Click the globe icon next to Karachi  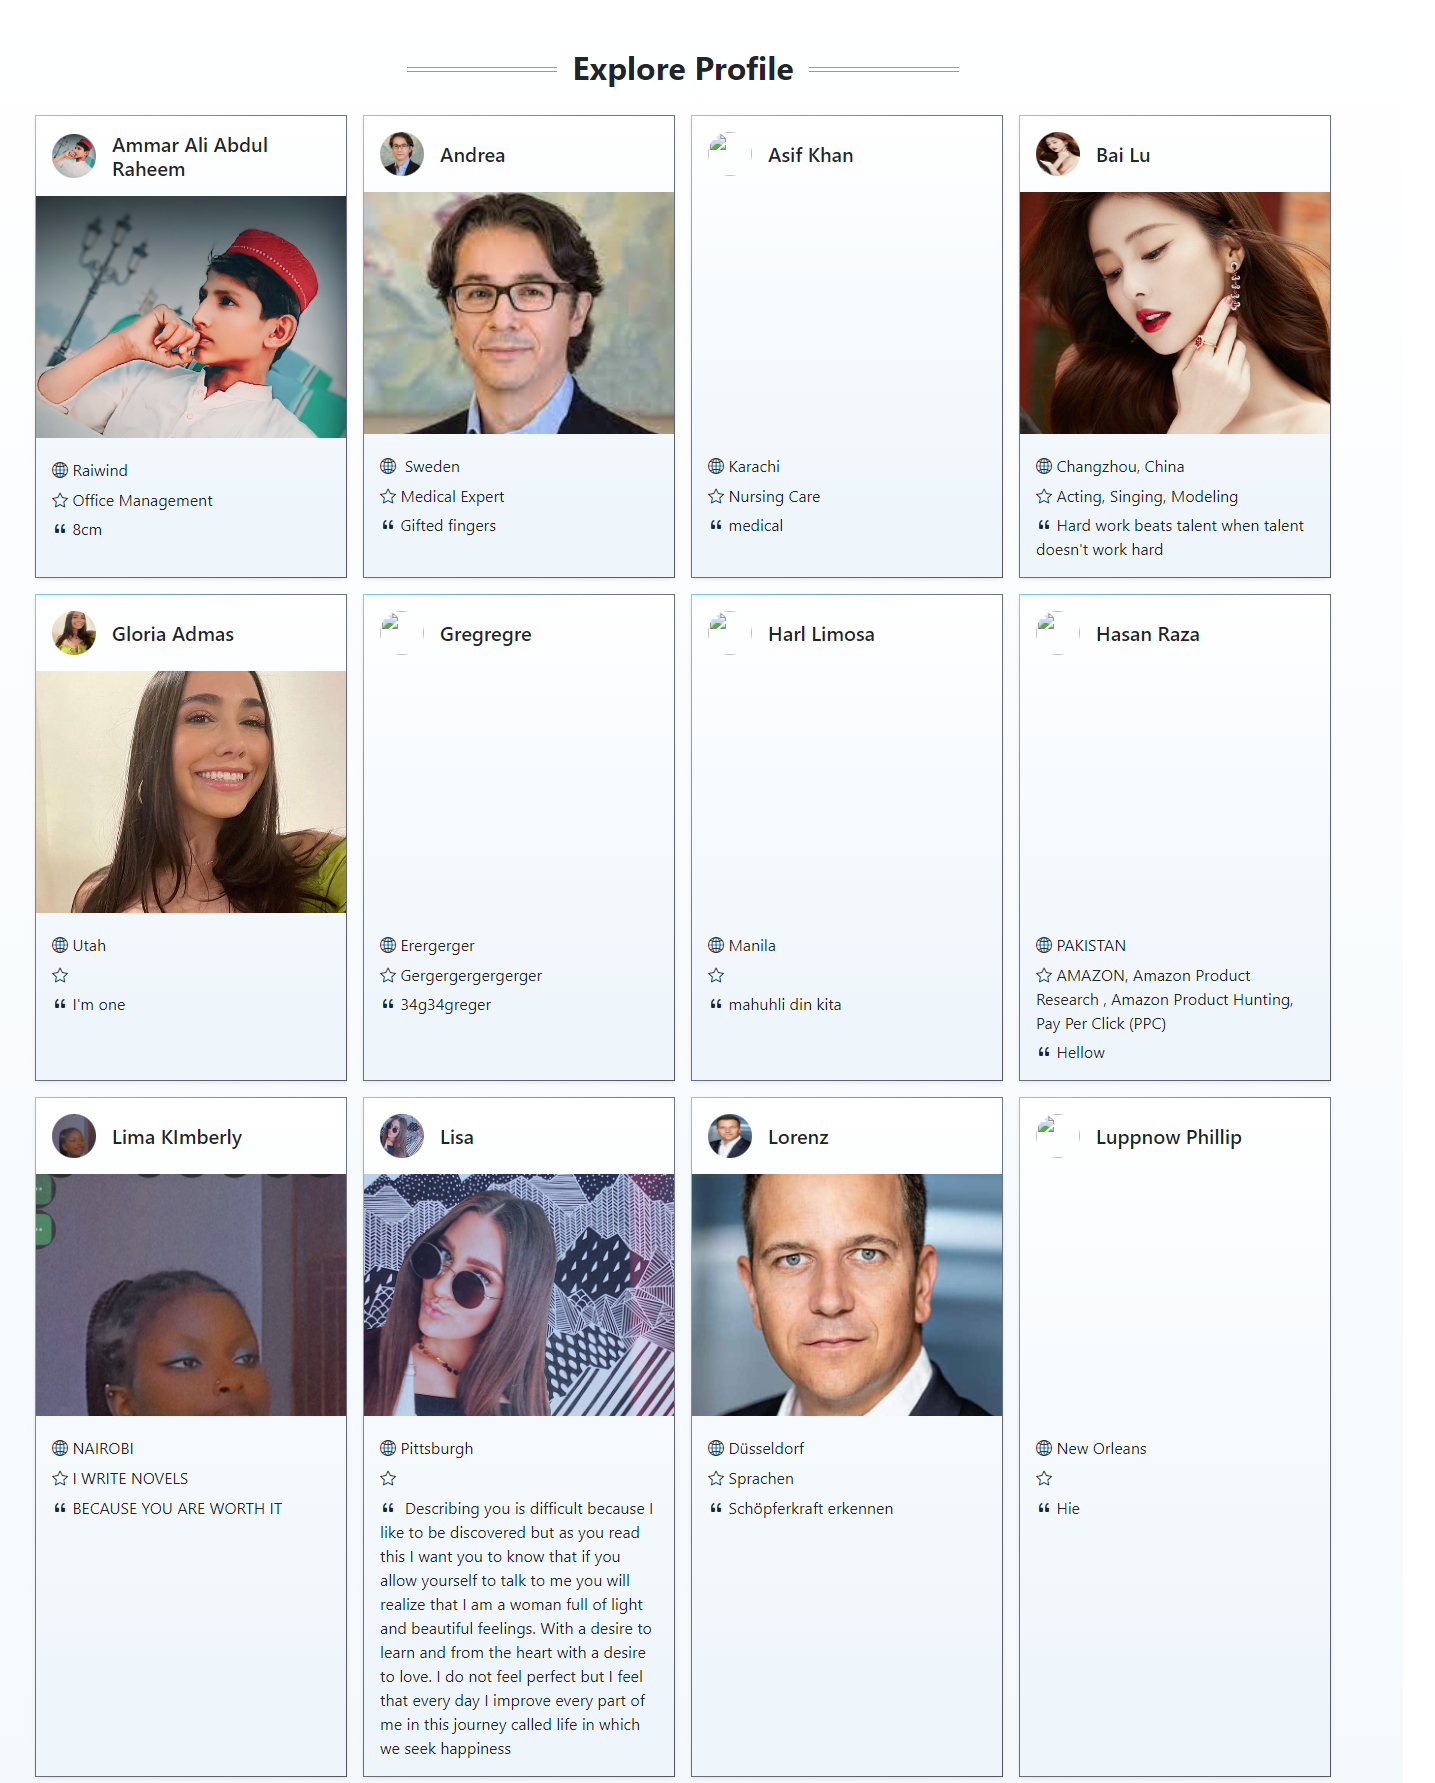coord(716,466)
